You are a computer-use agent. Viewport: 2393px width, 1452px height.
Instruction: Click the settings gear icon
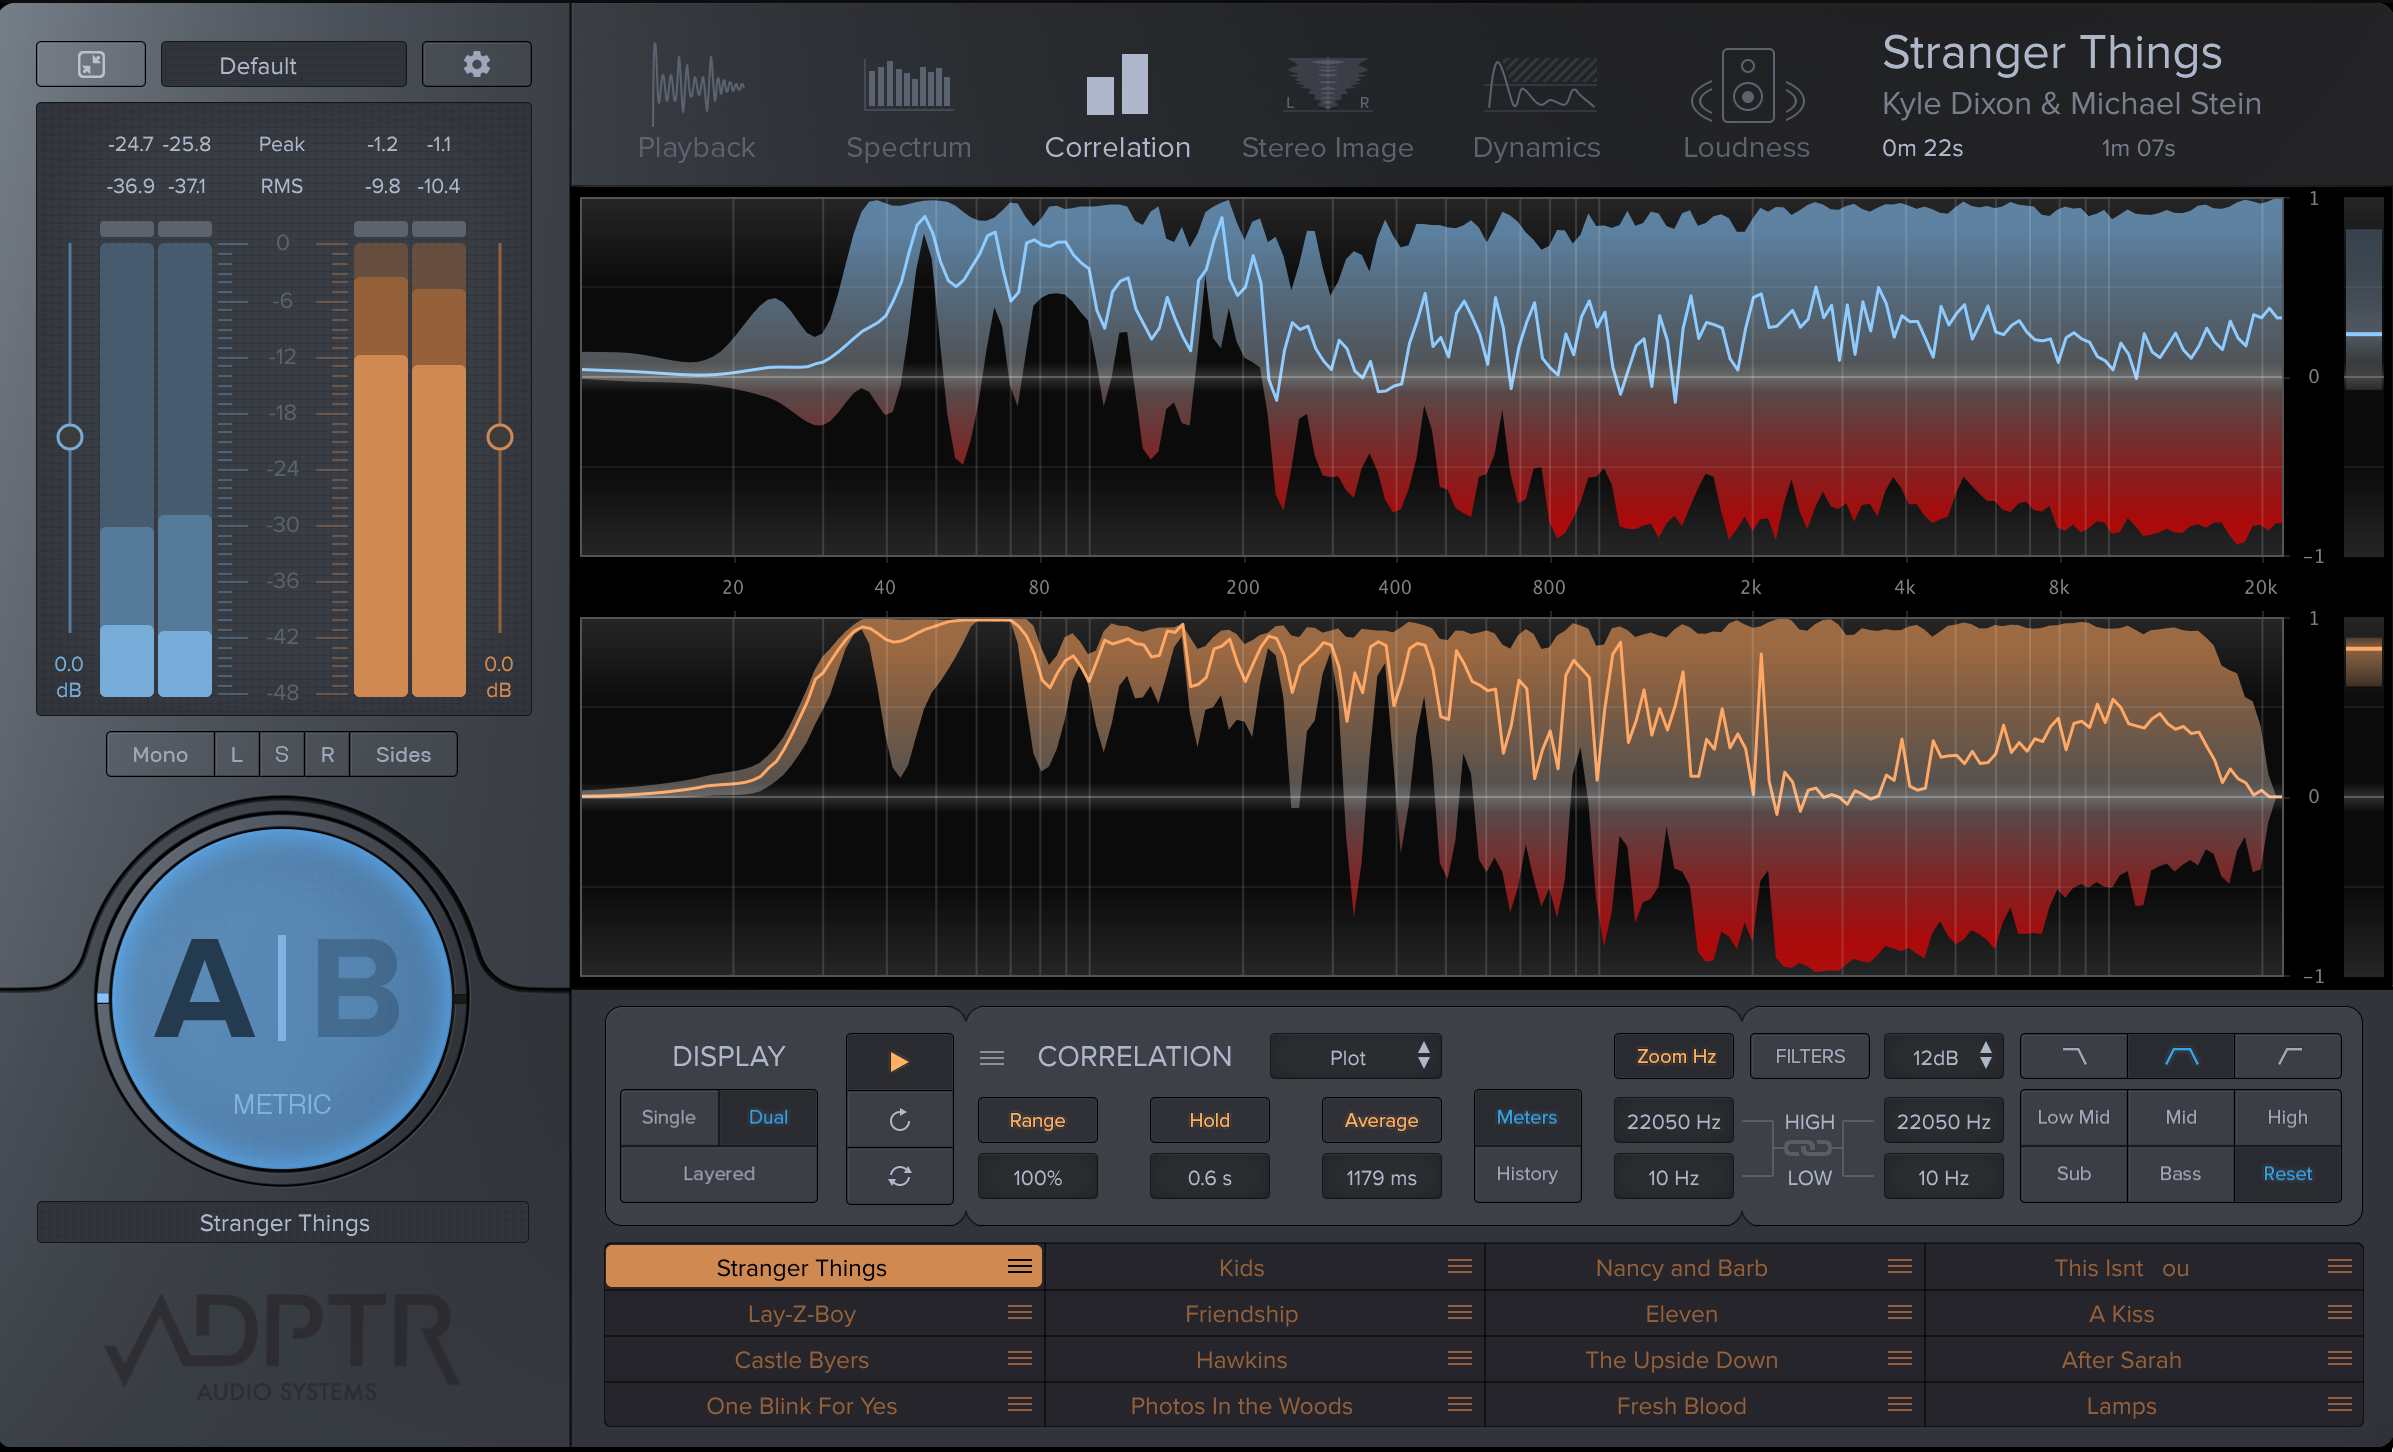click(x=476, y=65)
